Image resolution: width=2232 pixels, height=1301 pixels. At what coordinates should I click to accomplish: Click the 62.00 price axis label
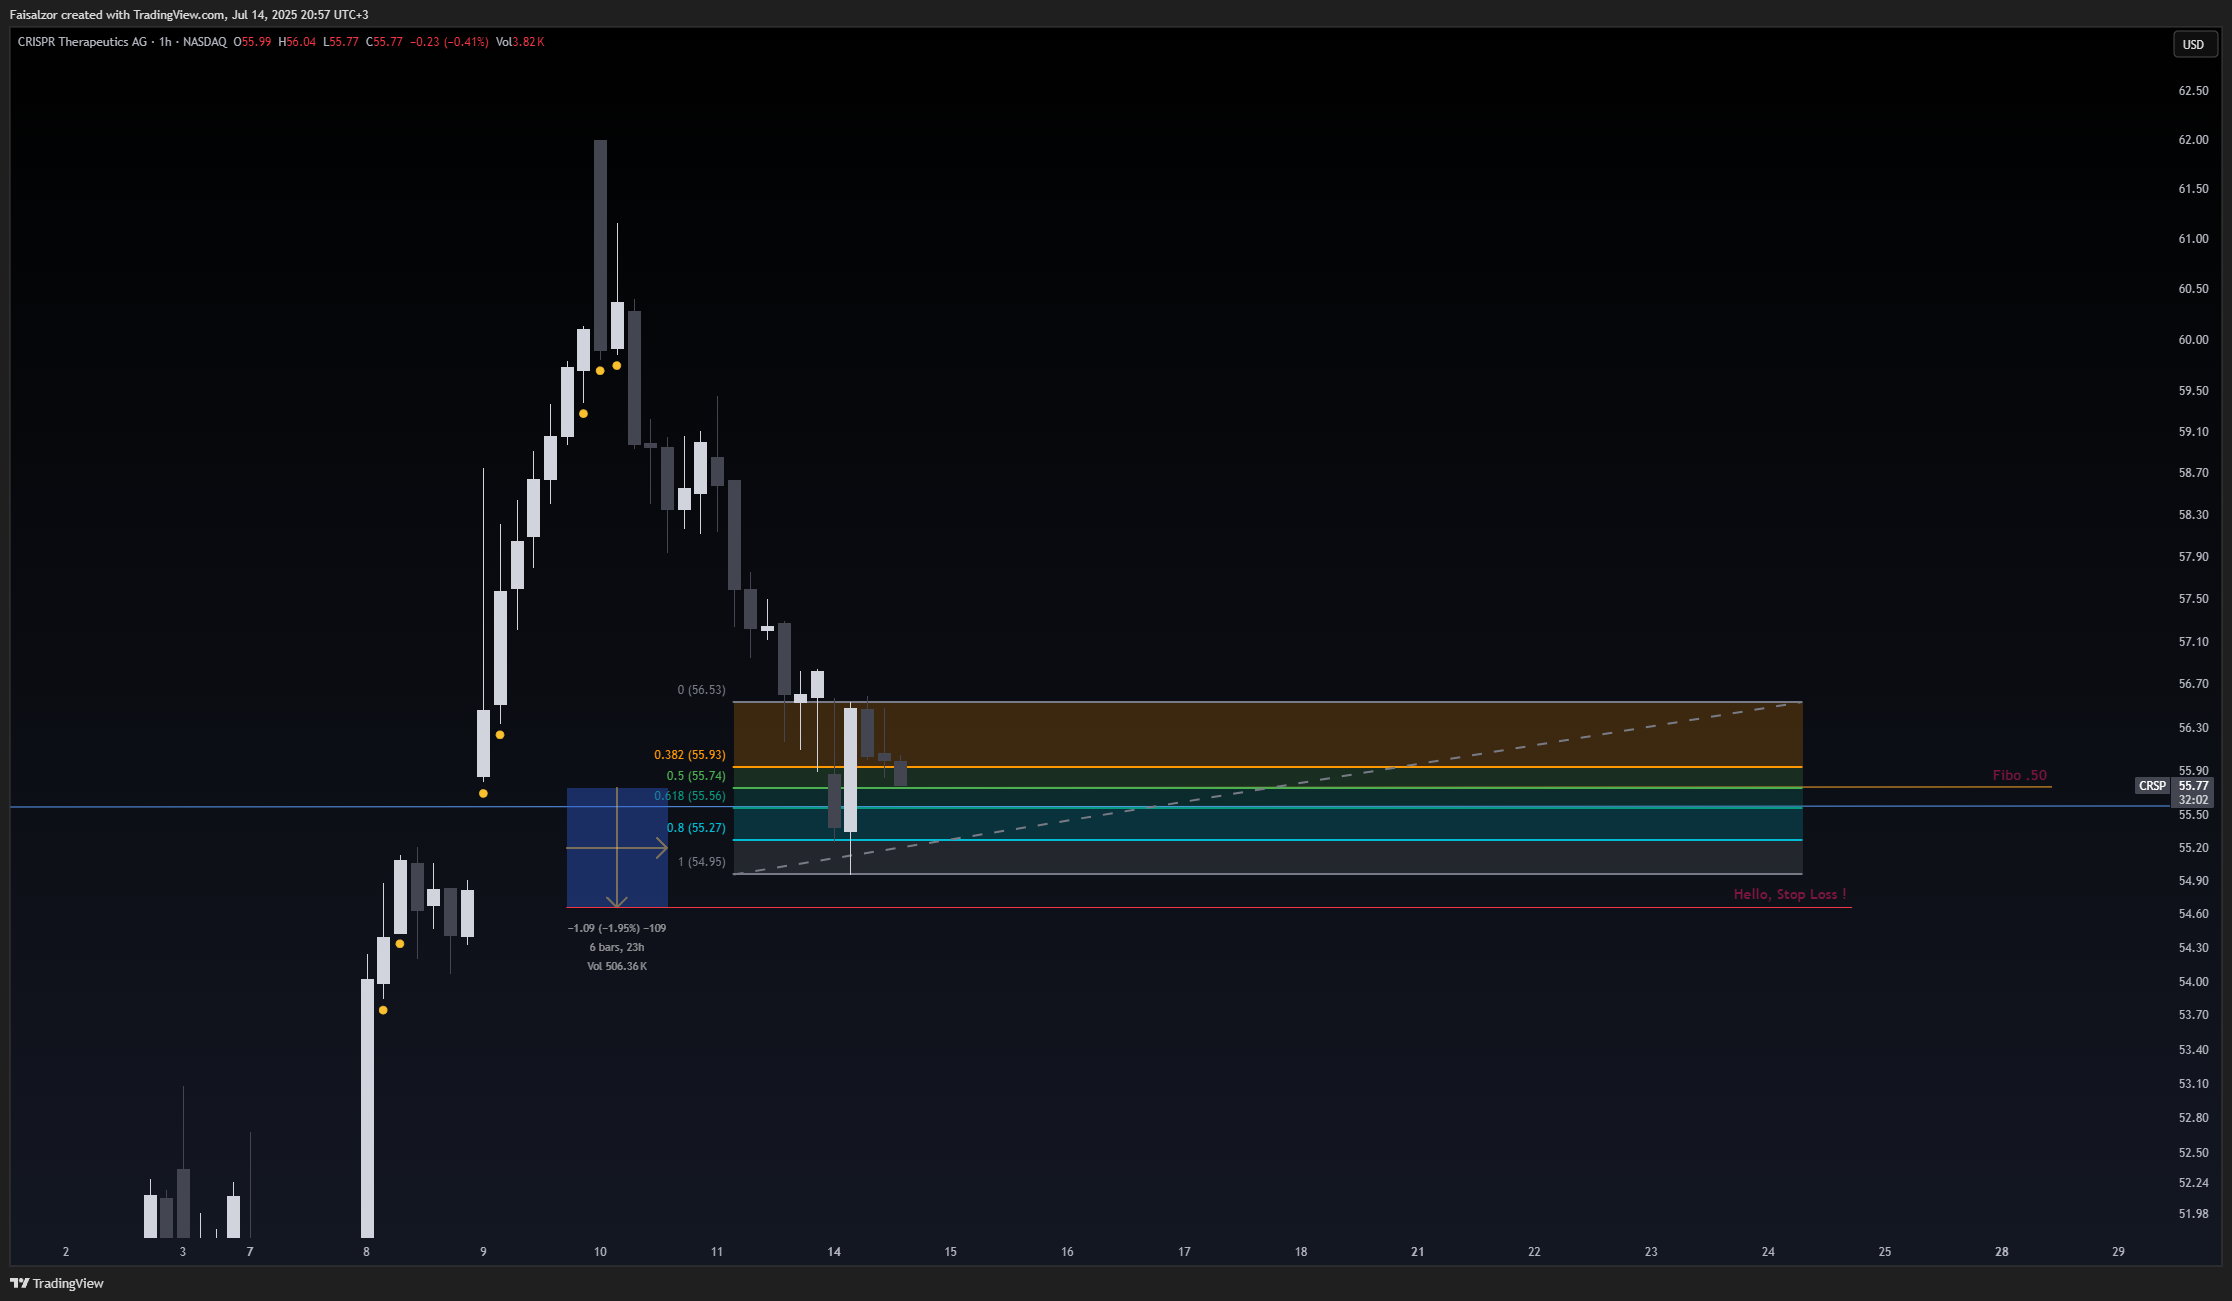click(2193, 140)
